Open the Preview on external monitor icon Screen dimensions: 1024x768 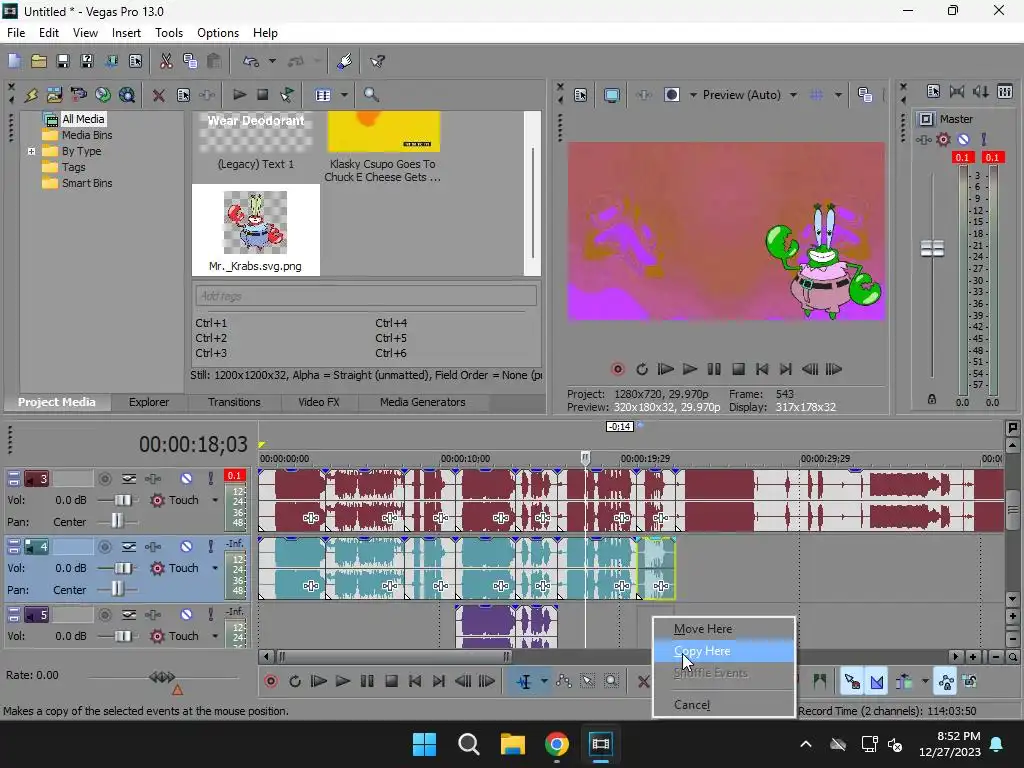click(611, 95)
